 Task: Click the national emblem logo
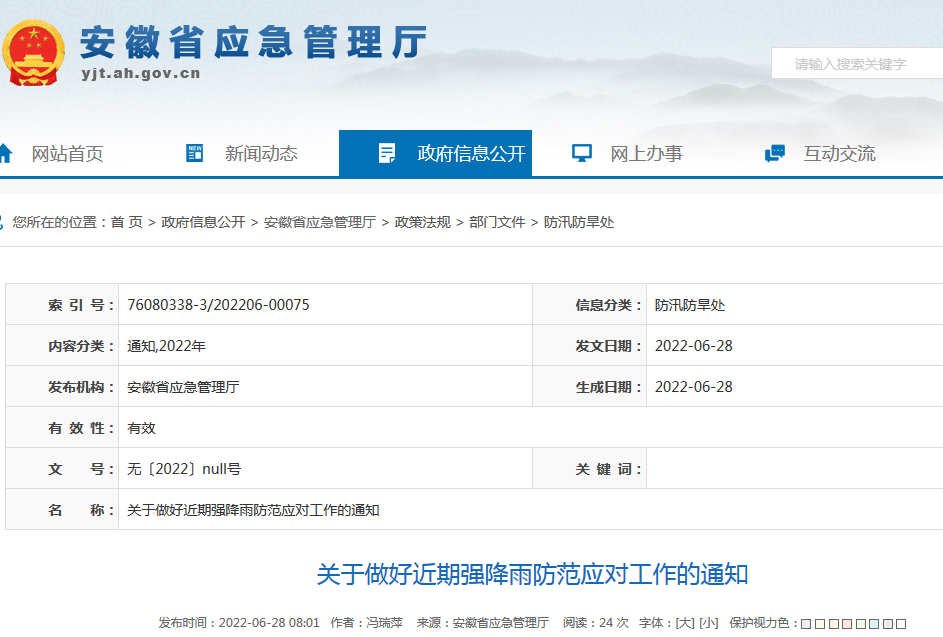point(34,53)
